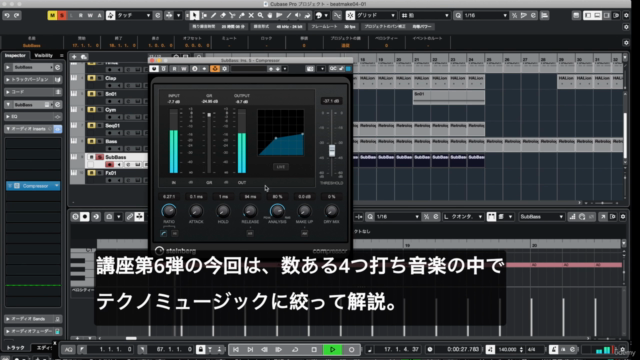Switch to the Visibility tab
Image resolution: width=640 pixels, height=360 pixels.
[43, 56]
